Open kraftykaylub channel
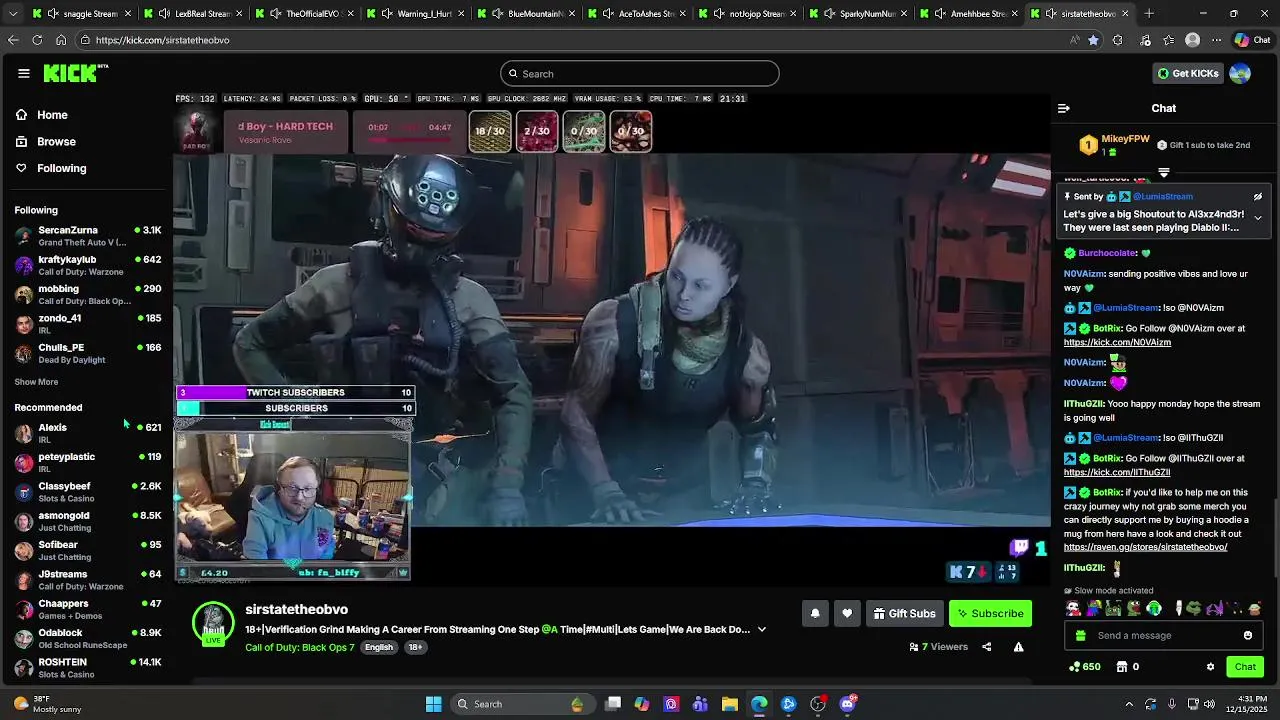The width and height of the screenshot is (1280, 720). pos(88,265)
